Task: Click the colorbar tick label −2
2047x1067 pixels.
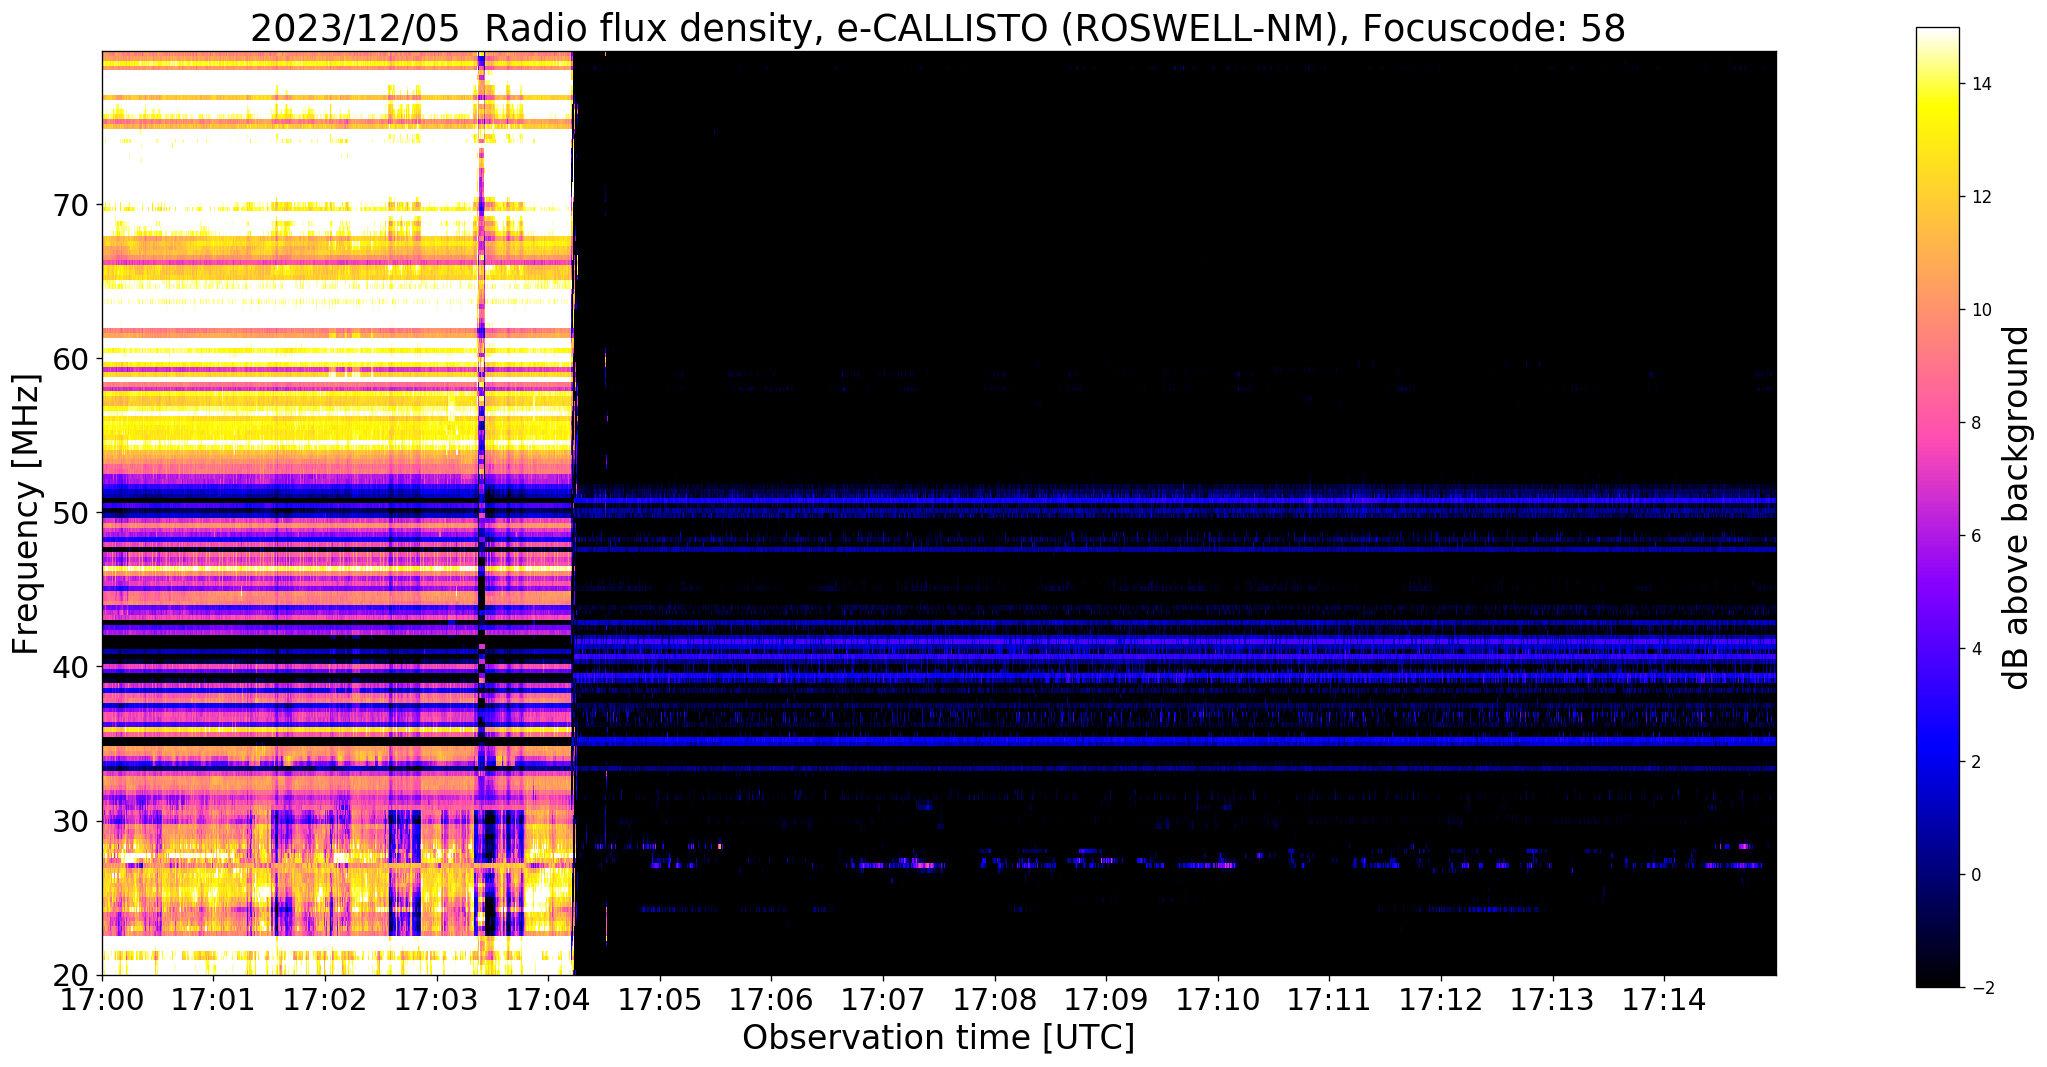Action: pyautogui.click(x=1981, y=988)
